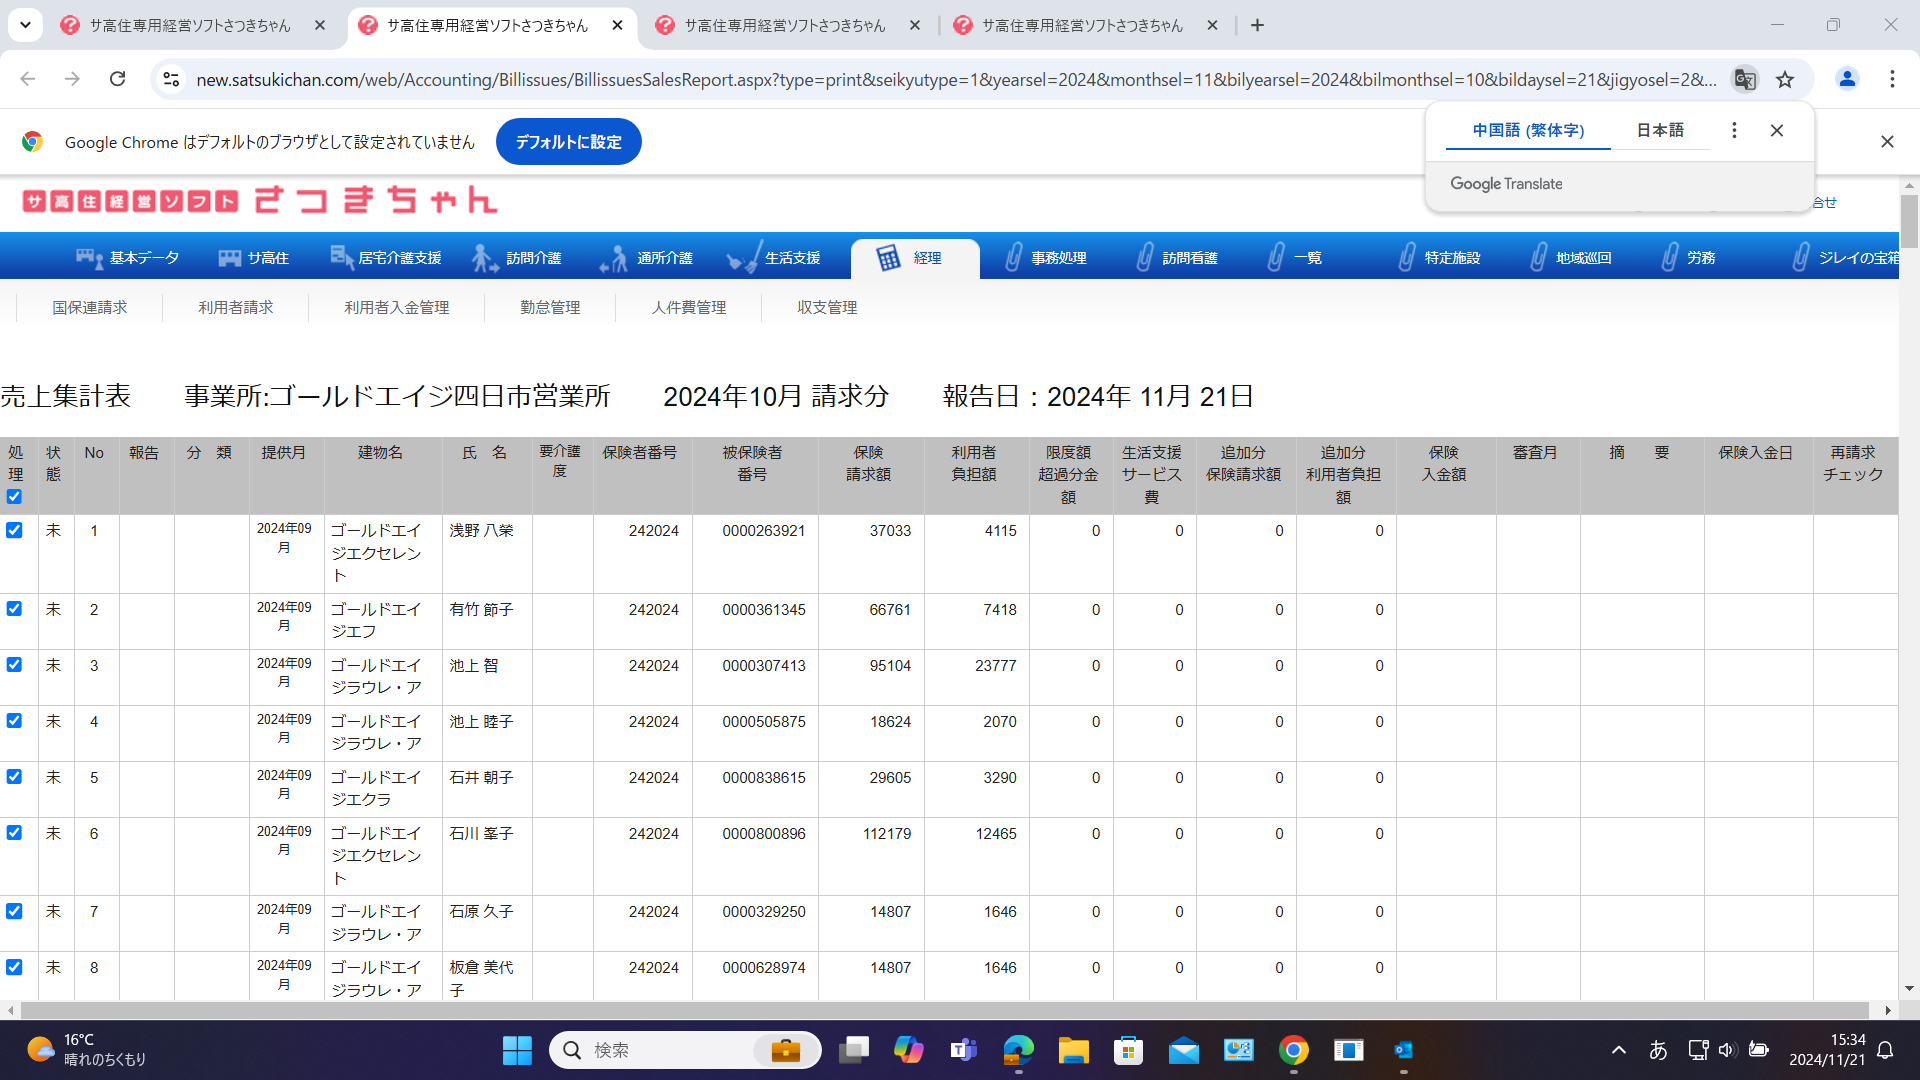The image size is (1920, 1080).
Task: Click the bed icon for サ高住
Action: pos(229,258)
